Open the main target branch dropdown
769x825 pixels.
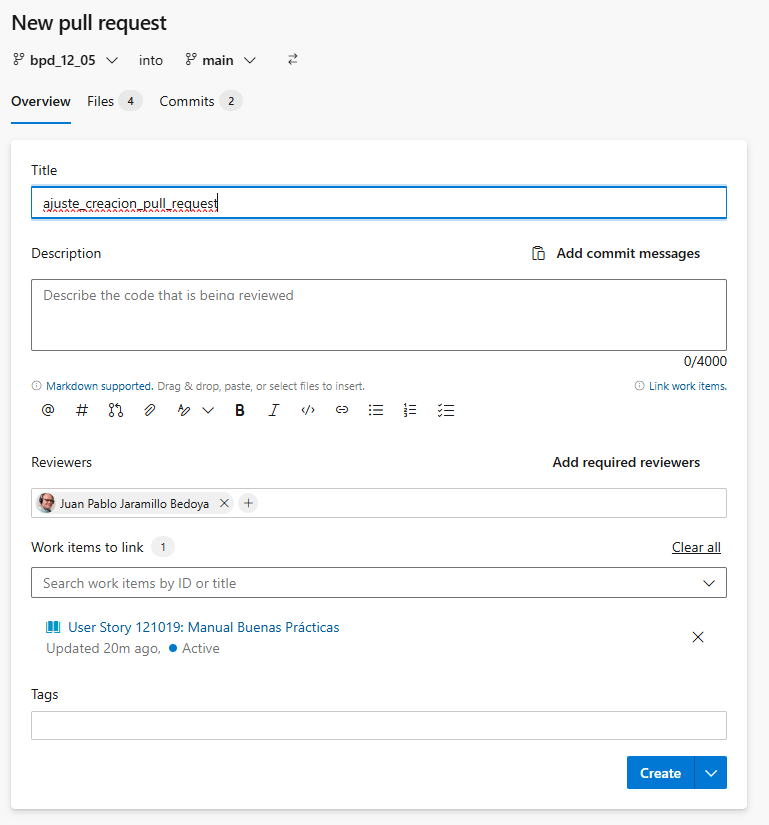[221, 60]
